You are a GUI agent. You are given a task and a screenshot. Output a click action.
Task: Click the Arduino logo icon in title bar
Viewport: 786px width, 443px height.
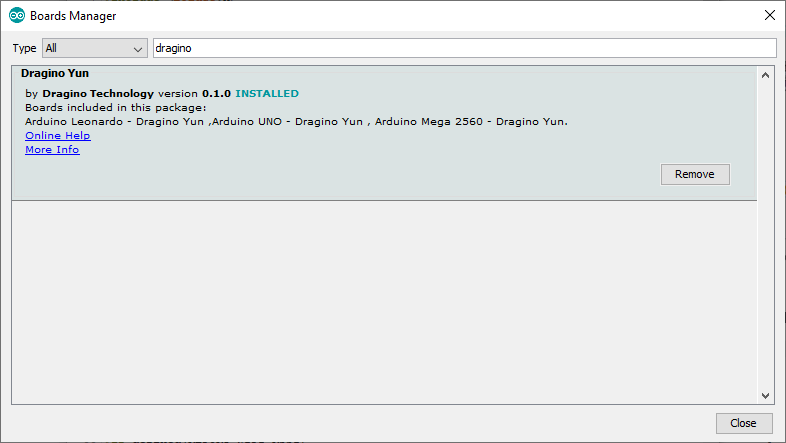[x=17, y=16]
